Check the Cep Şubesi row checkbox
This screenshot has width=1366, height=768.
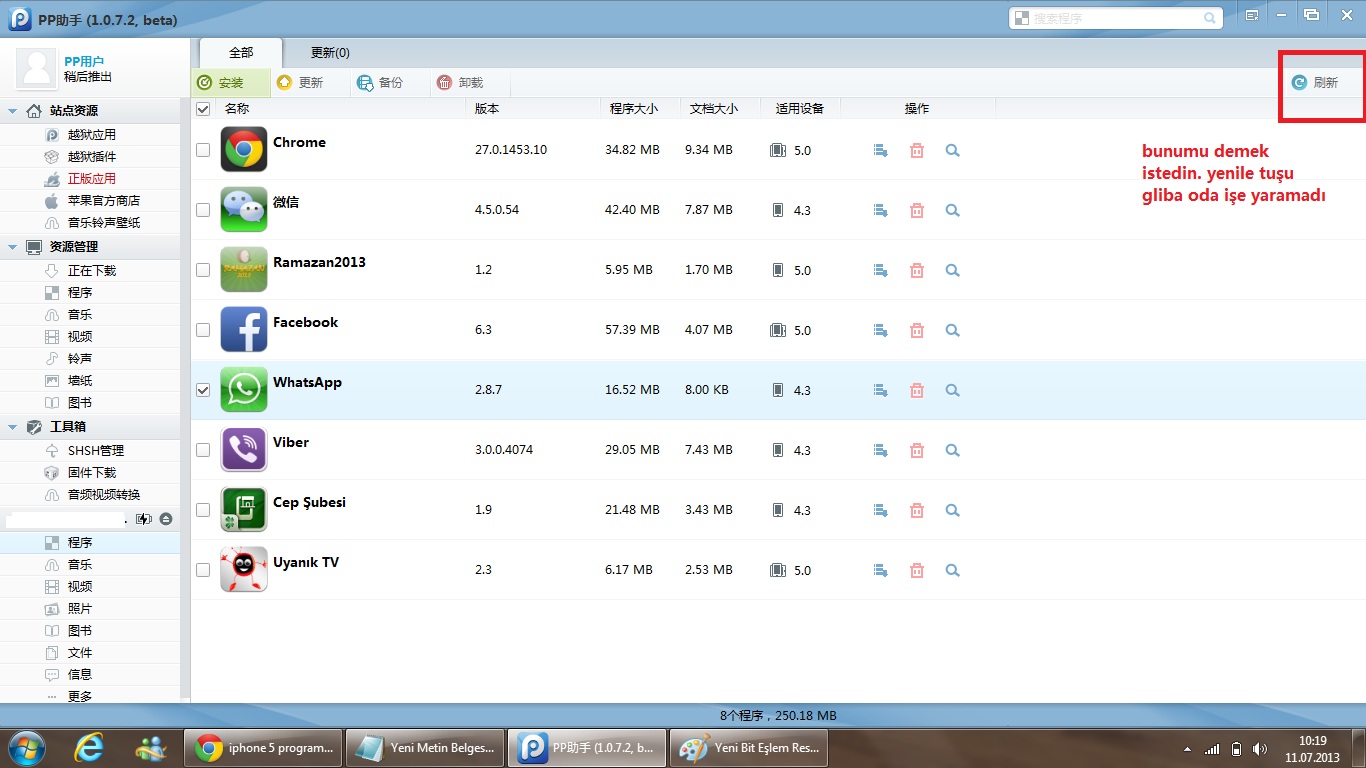(x=203, y=510)
